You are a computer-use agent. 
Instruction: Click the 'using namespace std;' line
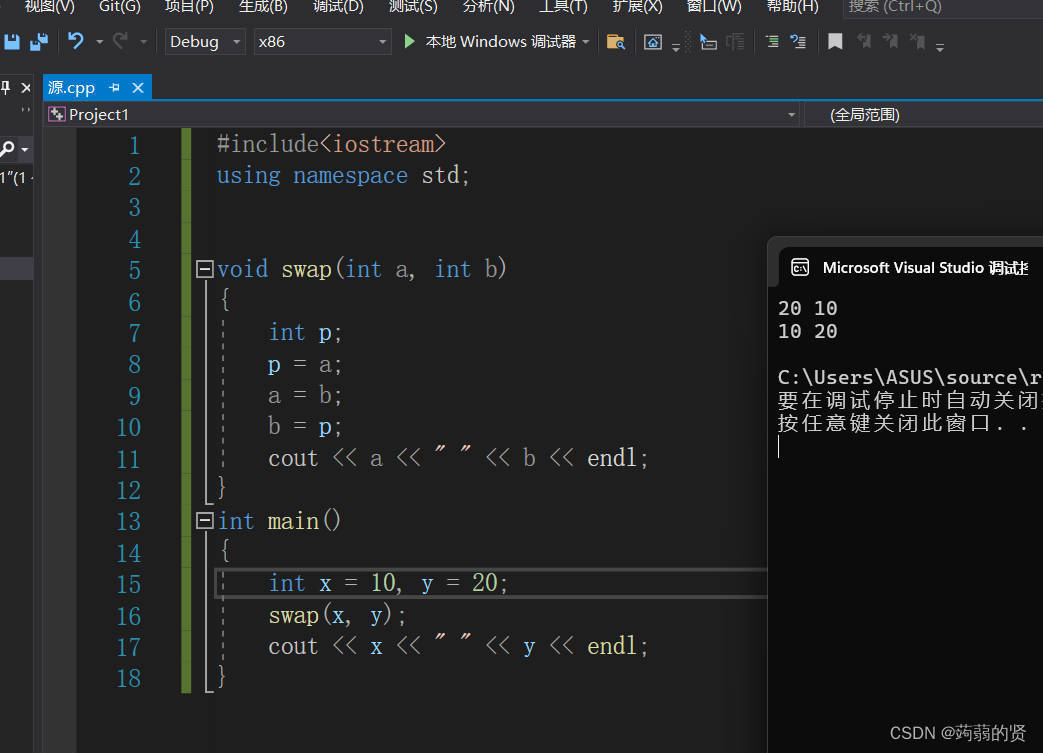(x=343, y=176)
